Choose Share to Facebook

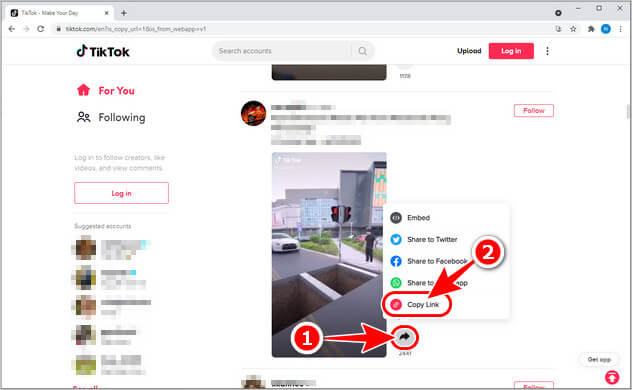437,261
